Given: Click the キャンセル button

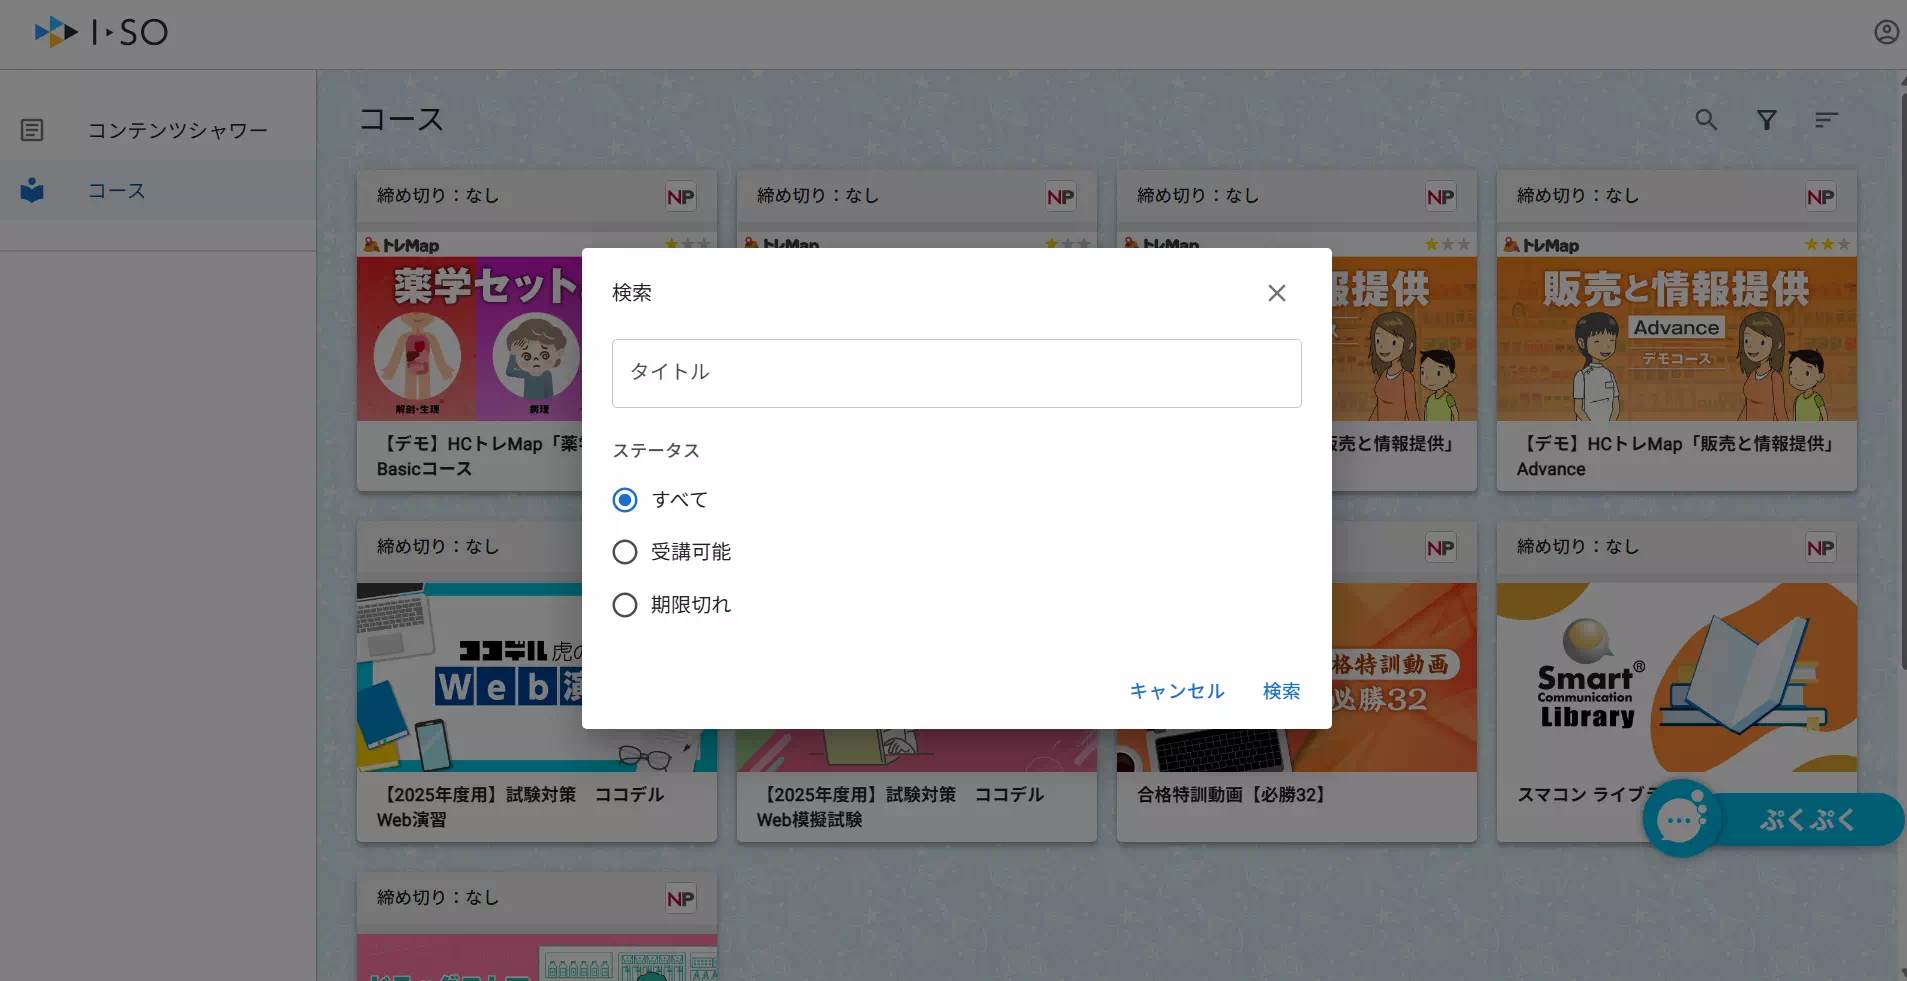Looking at the screenshot, I should pos(1176,691).
